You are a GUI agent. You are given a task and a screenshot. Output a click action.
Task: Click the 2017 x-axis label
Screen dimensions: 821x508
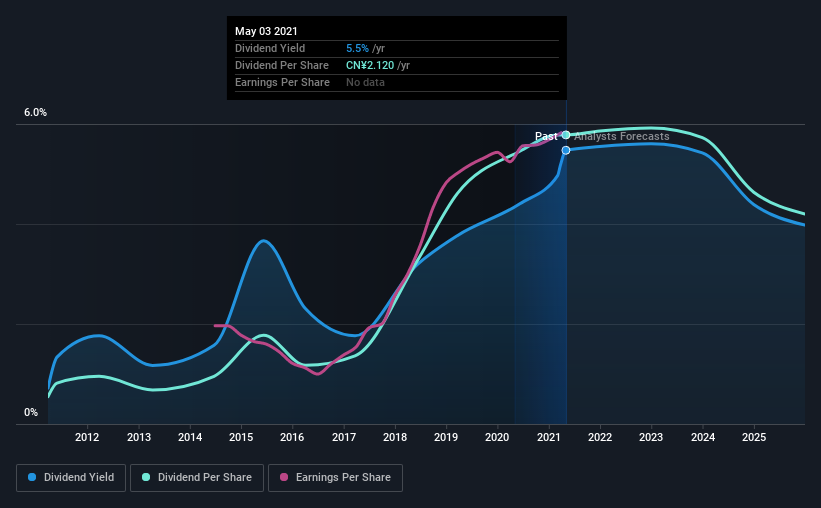[x=344, y=437]
